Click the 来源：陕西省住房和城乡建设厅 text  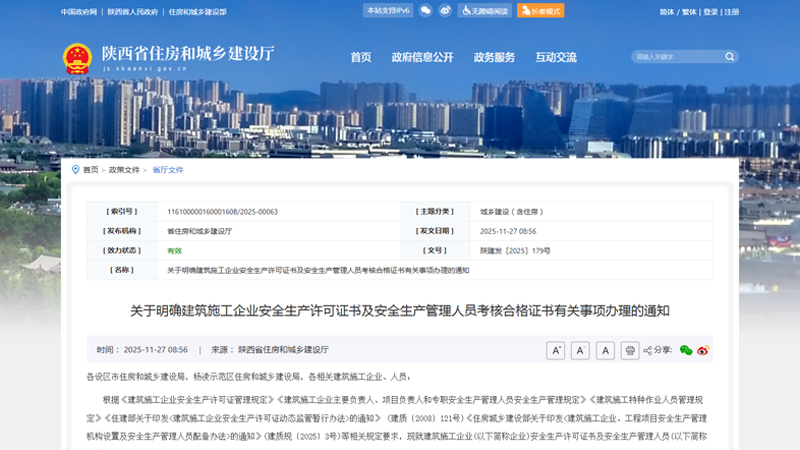pyautogui.click(x=270, y=349)
